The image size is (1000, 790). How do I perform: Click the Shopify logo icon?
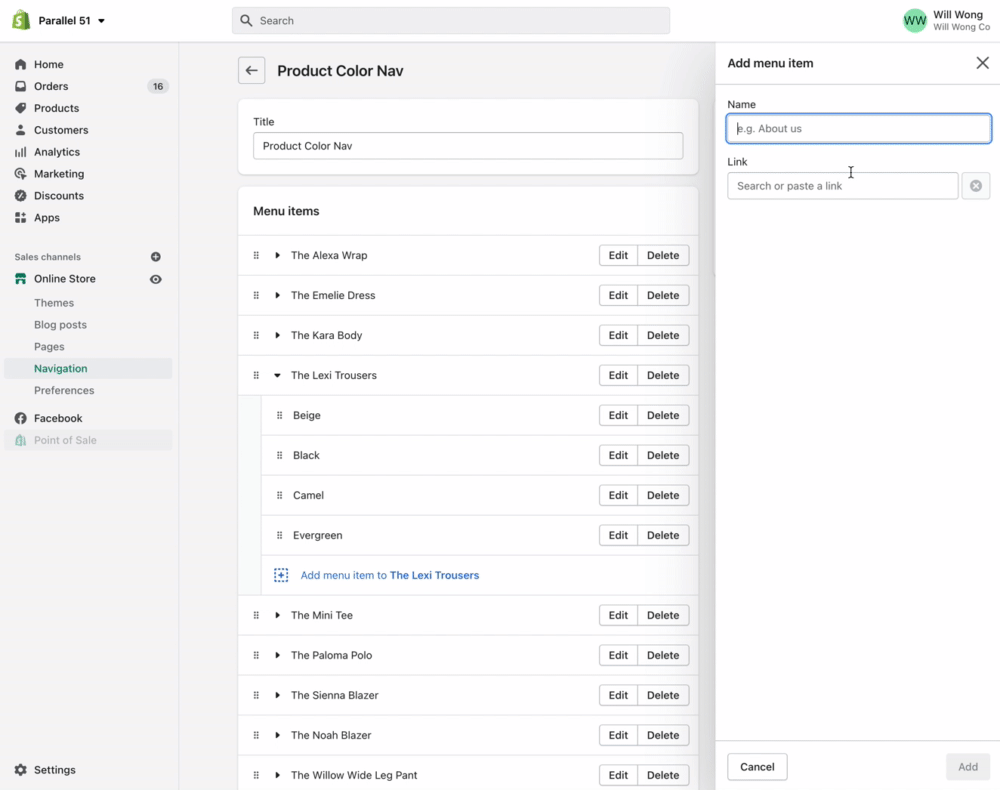pyautogui.click(x=21, y=20)
